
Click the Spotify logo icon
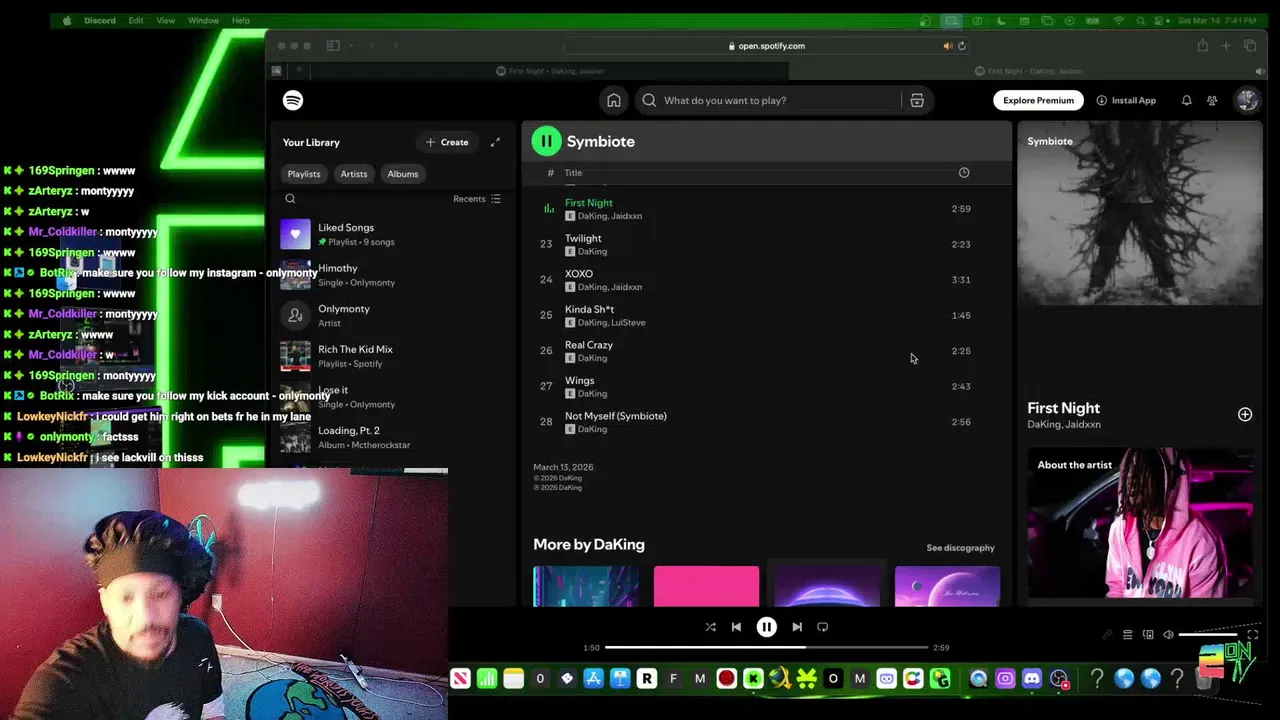(293, 100)
